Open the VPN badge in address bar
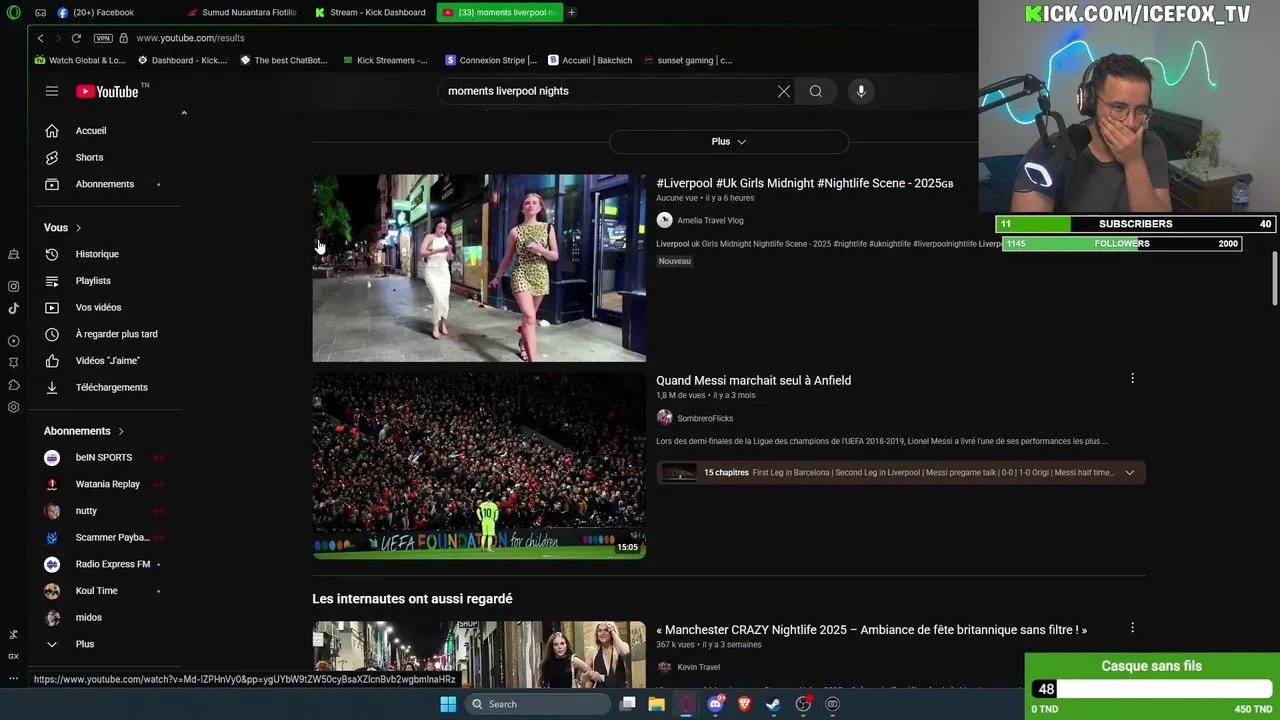The image size is (1280, 720). tap(103, 38)
